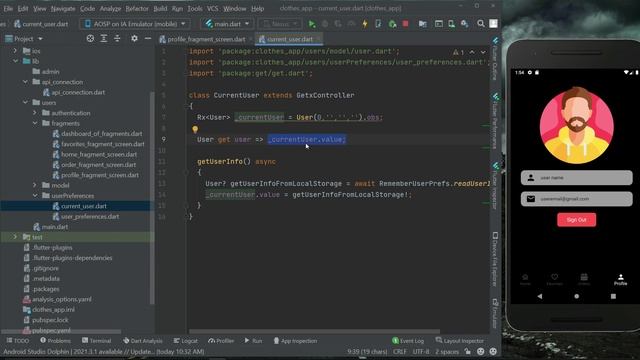Tap emulator Android home button
The width and height of the screenshot is (640, 360).
pos(576,296)
